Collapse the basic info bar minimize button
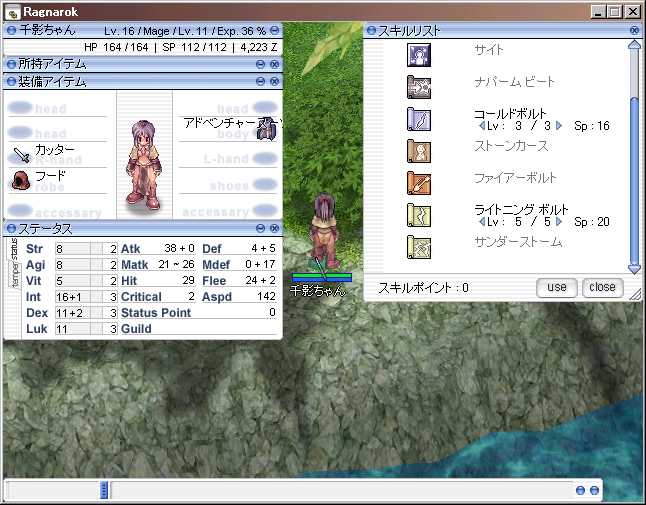 274,30
